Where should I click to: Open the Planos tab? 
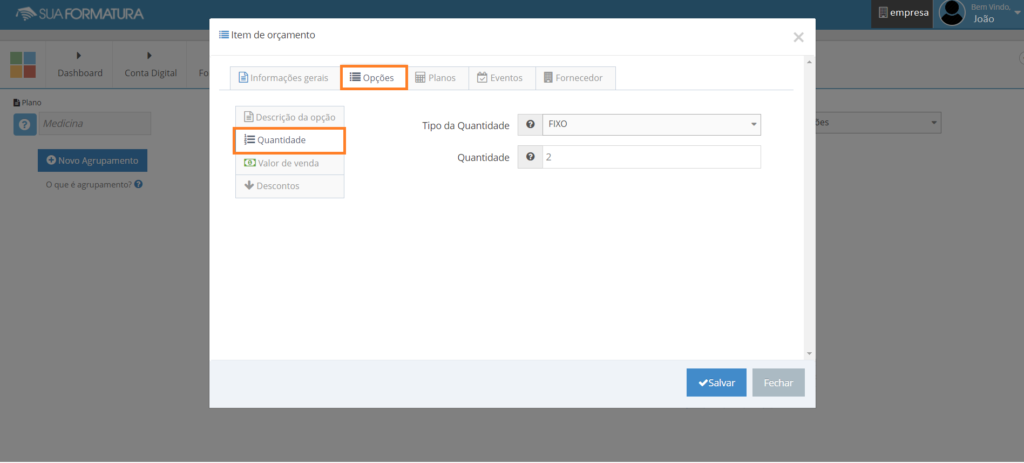(x=435, y=78)
